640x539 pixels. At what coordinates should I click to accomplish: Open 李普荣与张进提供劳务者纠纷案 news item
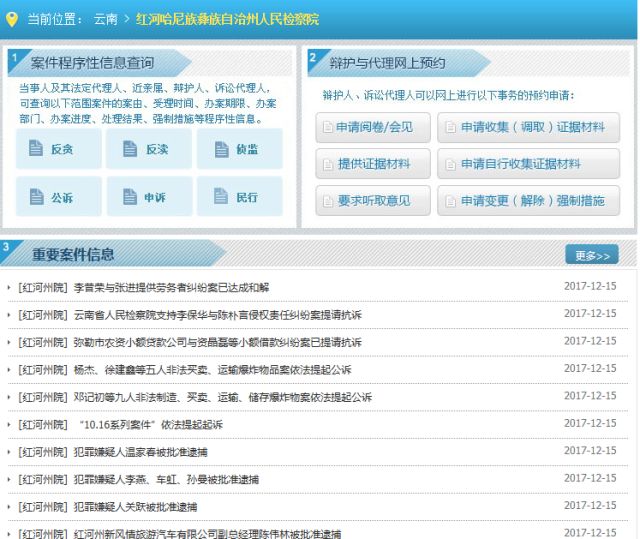[x=171, y=288]
